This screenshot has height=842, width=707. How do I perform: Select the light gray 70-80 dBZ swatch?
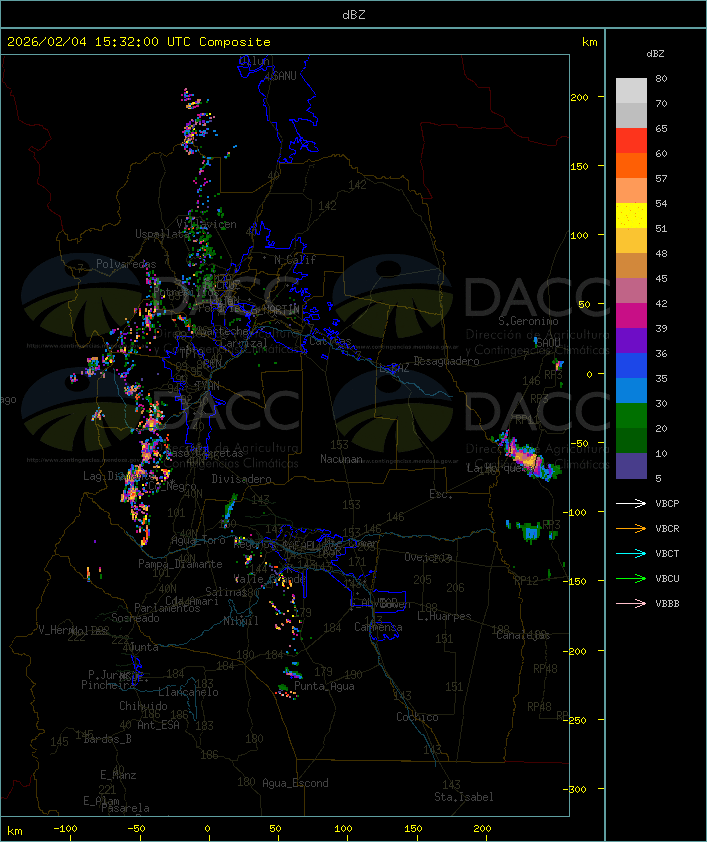(x=631, y=90)
